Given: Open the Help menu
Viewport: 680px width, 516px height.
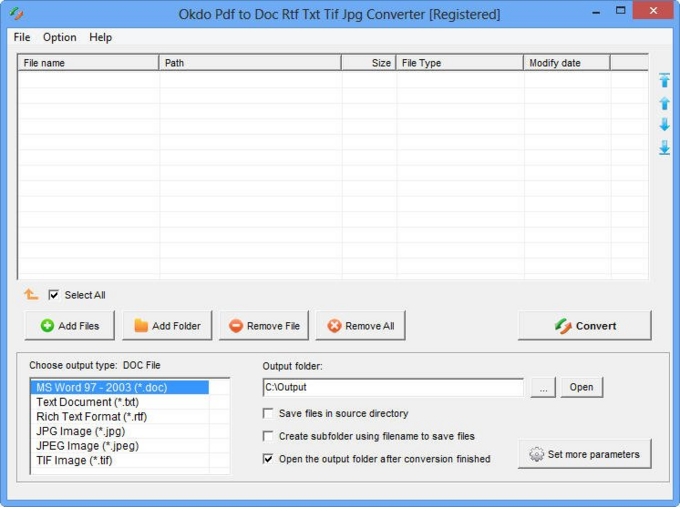Looking at the screenshot, I should (x=100, y=37).
